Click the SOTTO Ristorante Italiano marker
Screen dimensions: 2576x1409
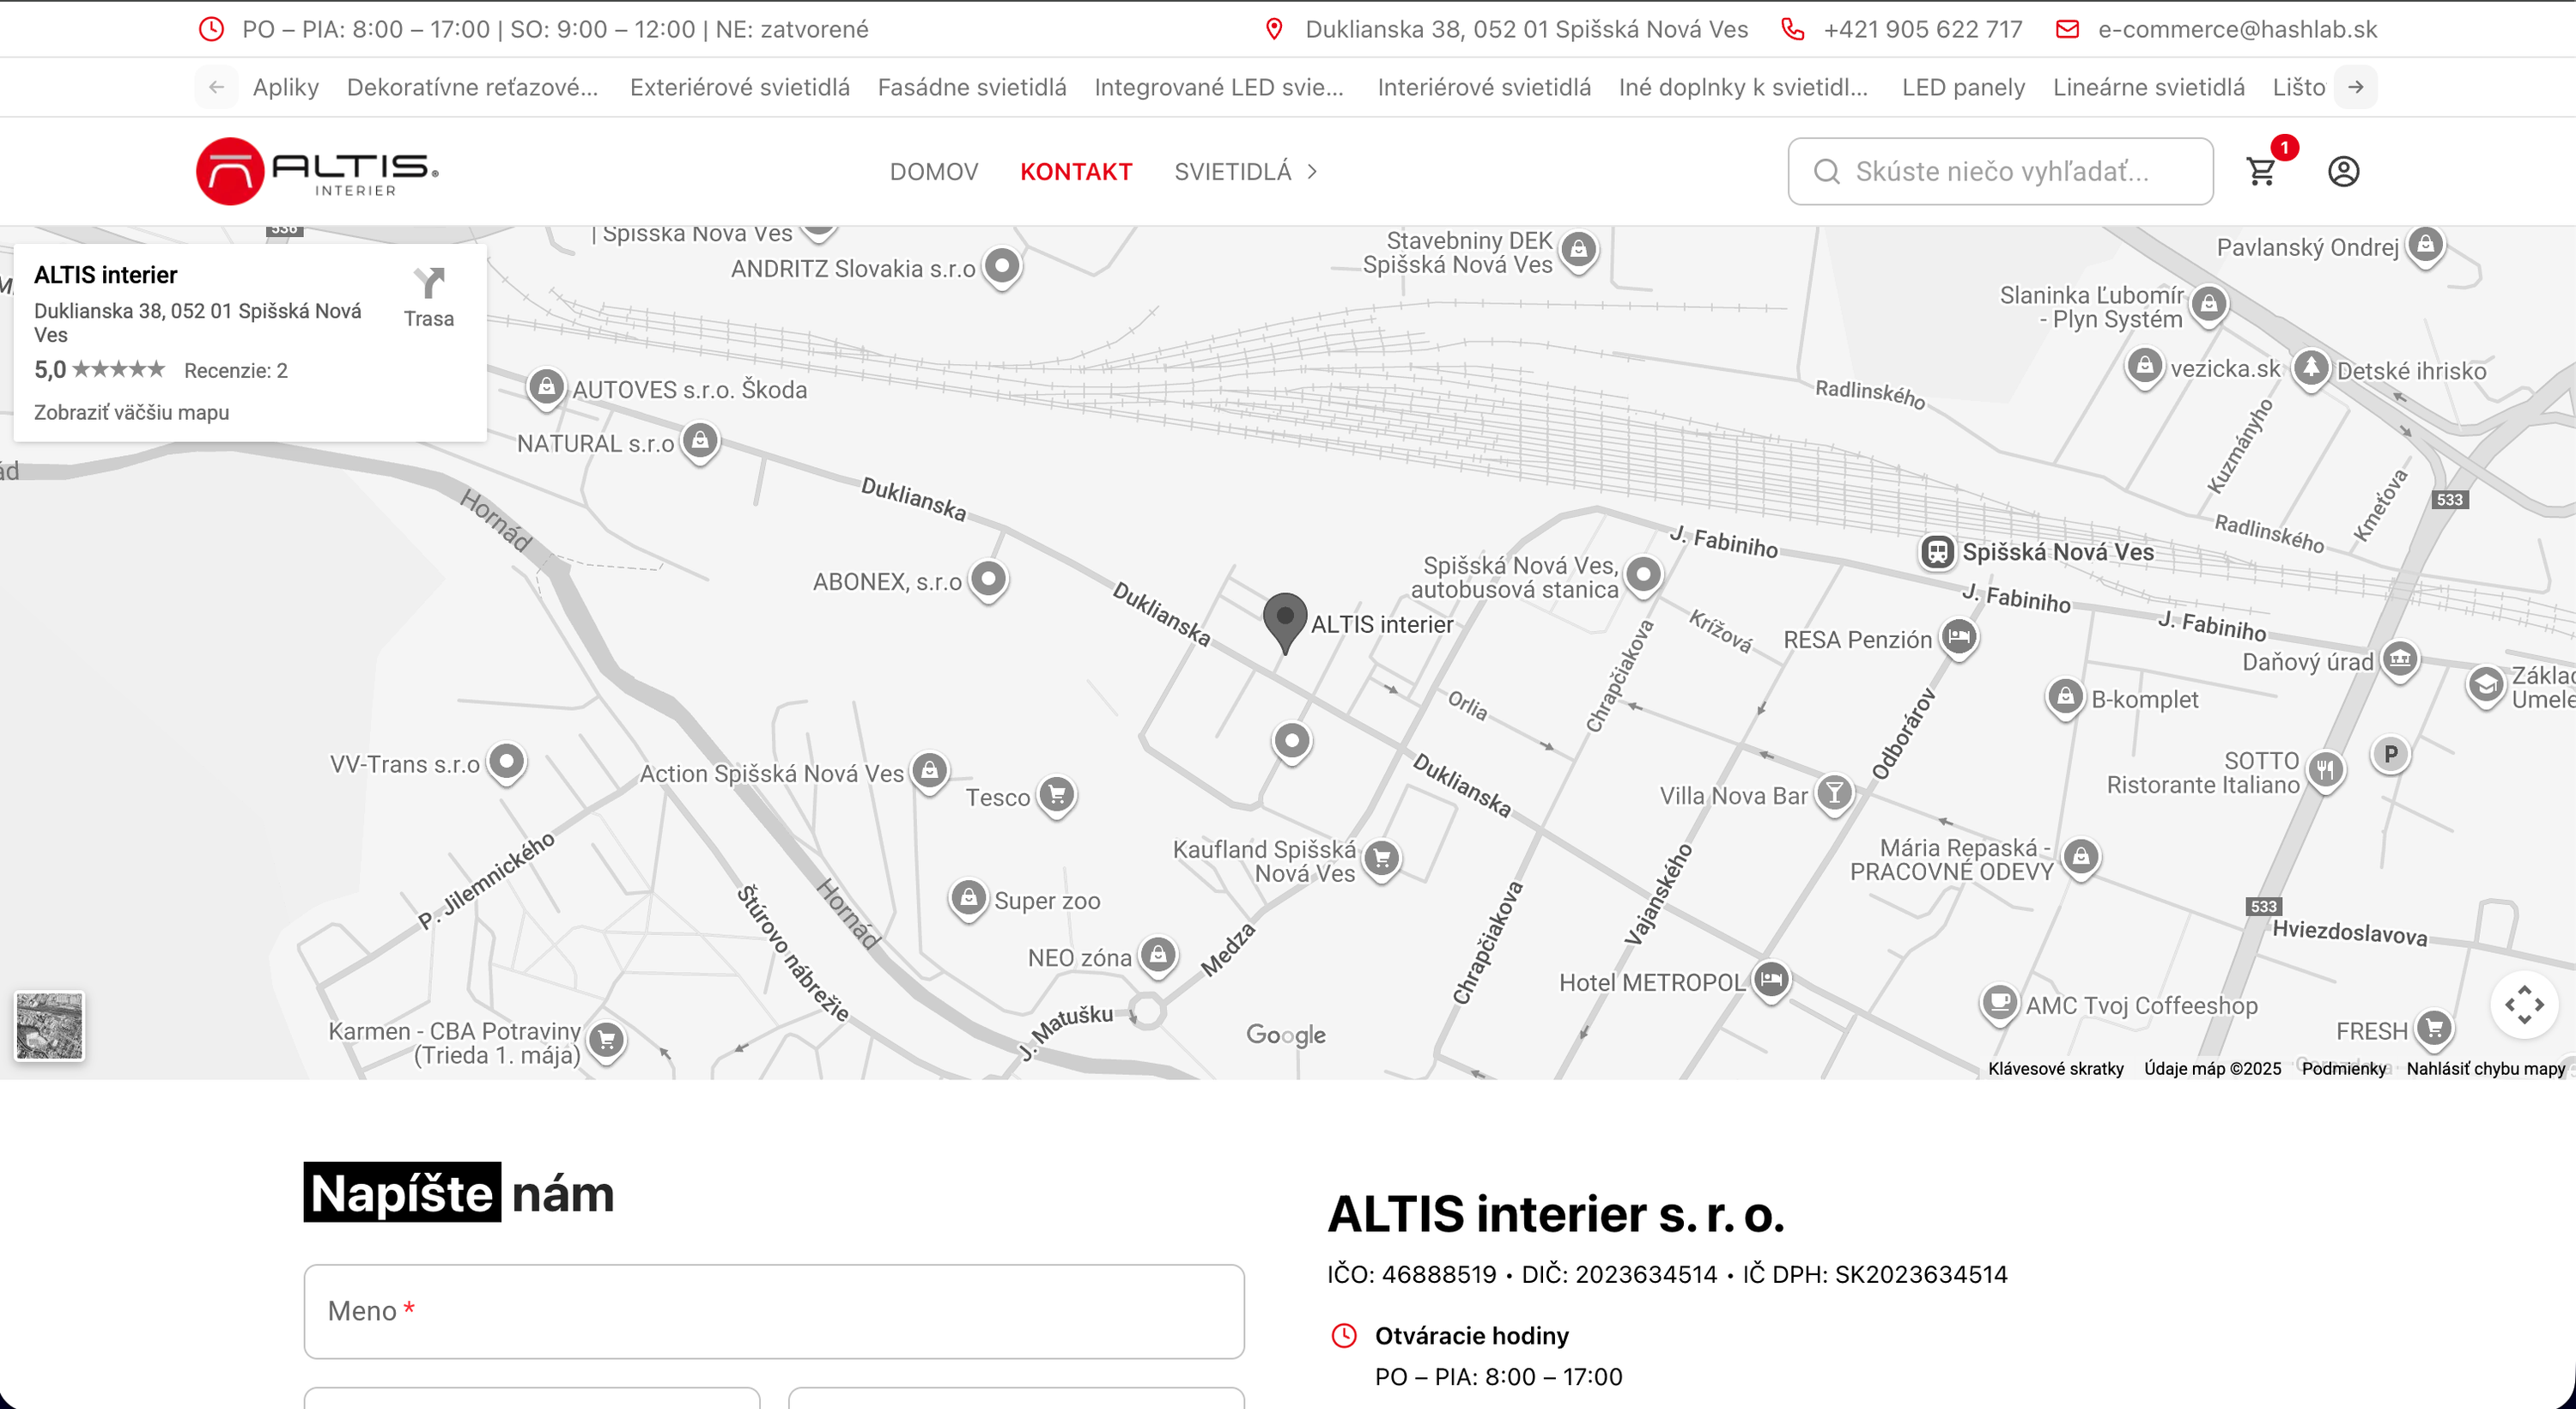[x=2326, y=771]
